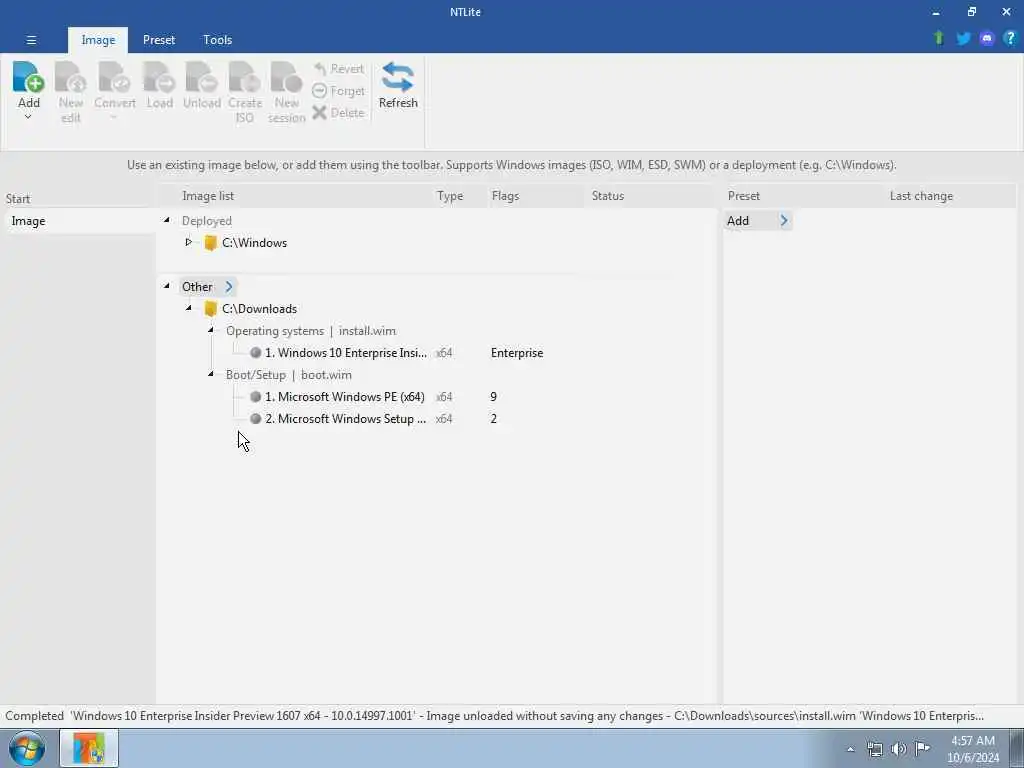
Task: Click the Preset column header
Action: [x=744, y=196]
